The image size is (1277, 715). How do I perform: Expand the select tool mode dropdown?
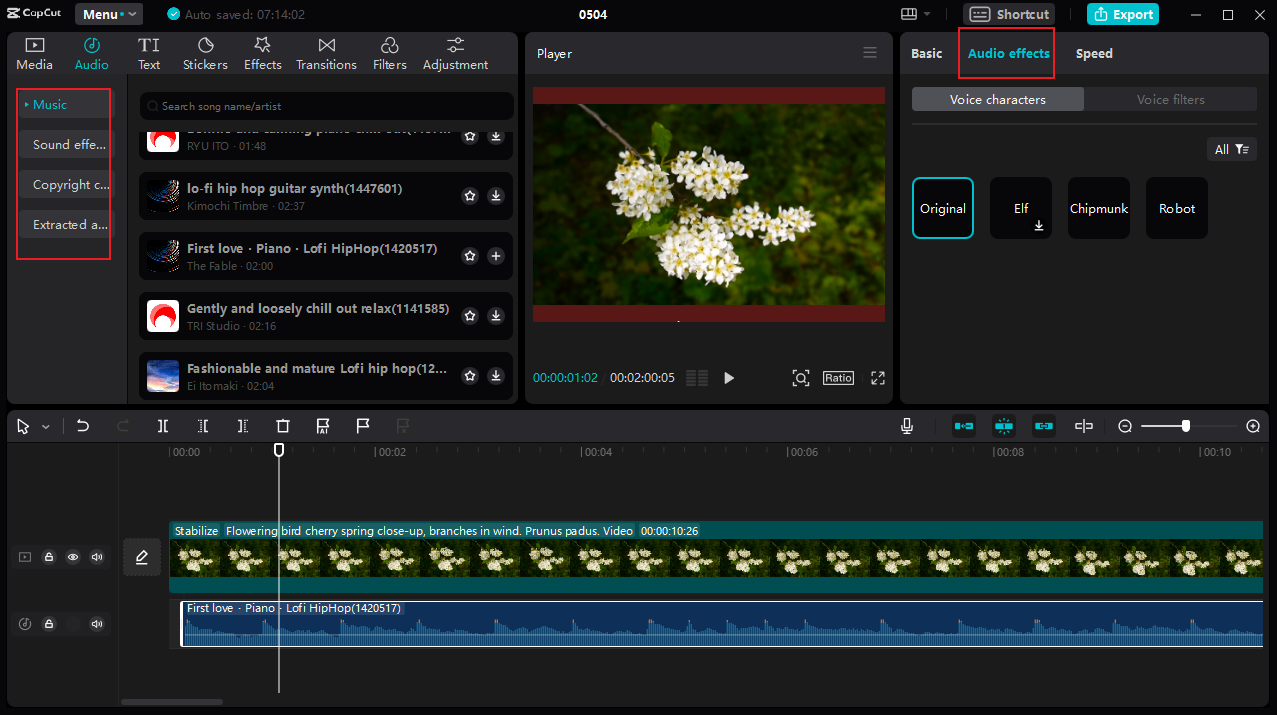[46, 427]
